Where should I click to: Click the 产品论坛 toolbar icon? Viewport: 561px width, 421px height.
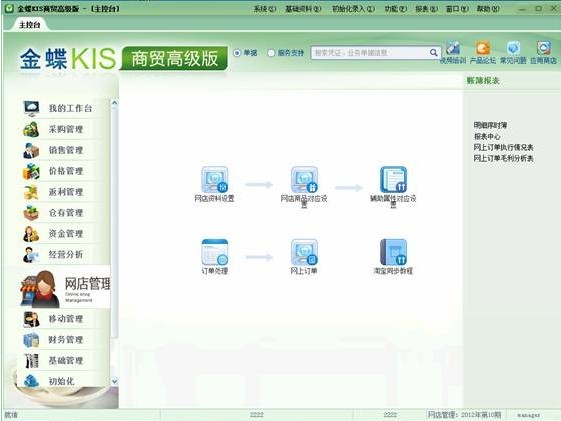pos(483,52)
